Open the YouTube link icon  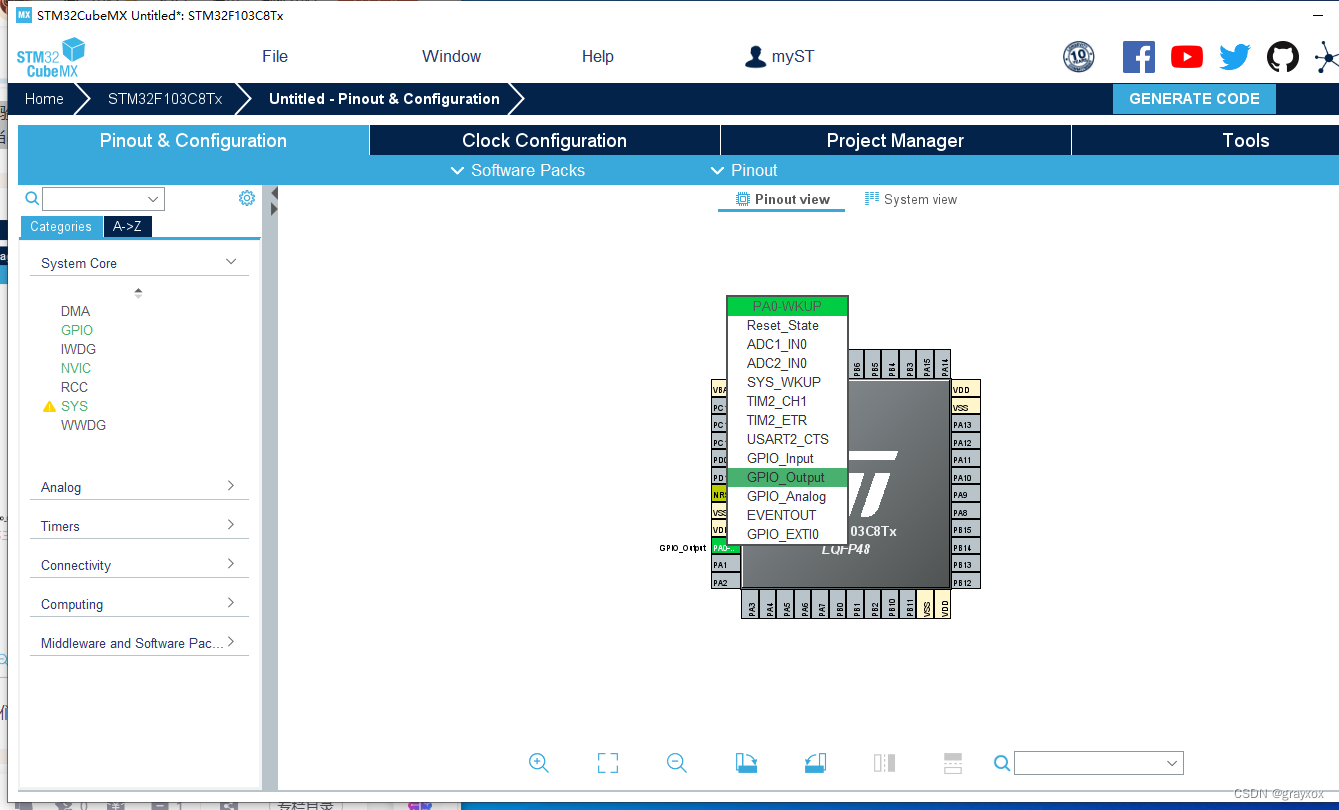coord(1187,57)
